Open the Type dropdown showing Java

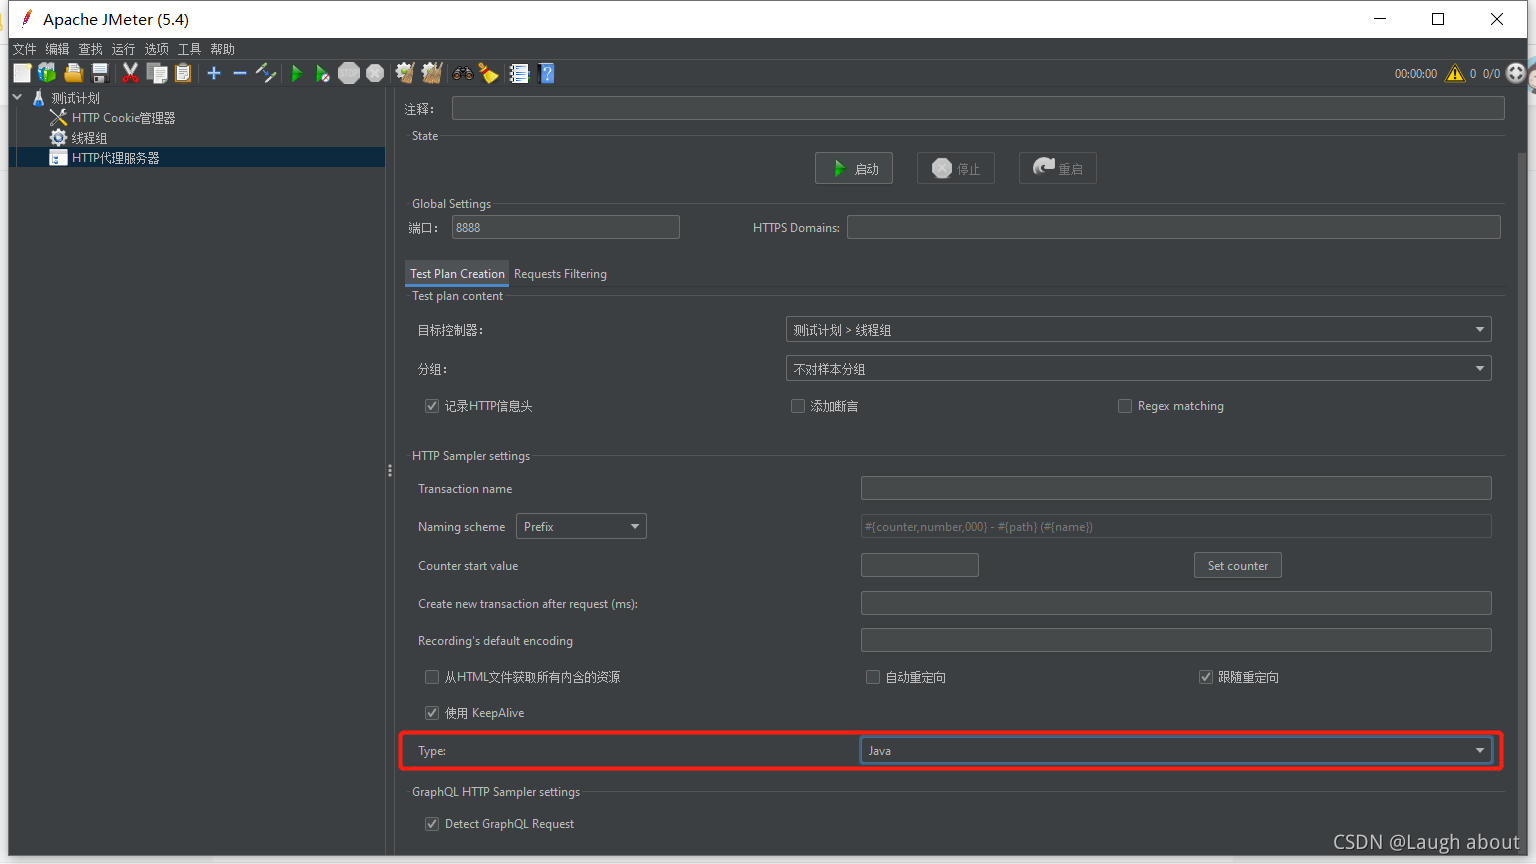pyautogui.click(x=1176, y=750)
